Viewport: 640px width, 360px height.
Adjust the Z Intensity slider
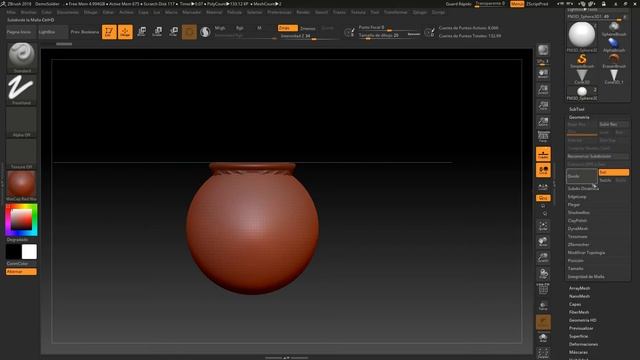coord(308,36)
